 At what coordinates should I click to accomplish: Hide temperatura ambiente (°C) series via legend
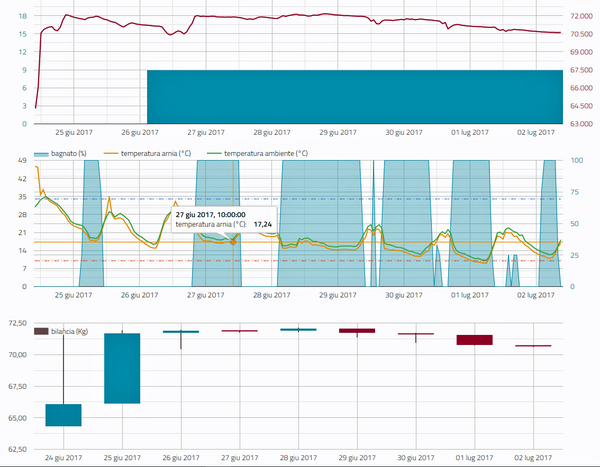(260, 153)
